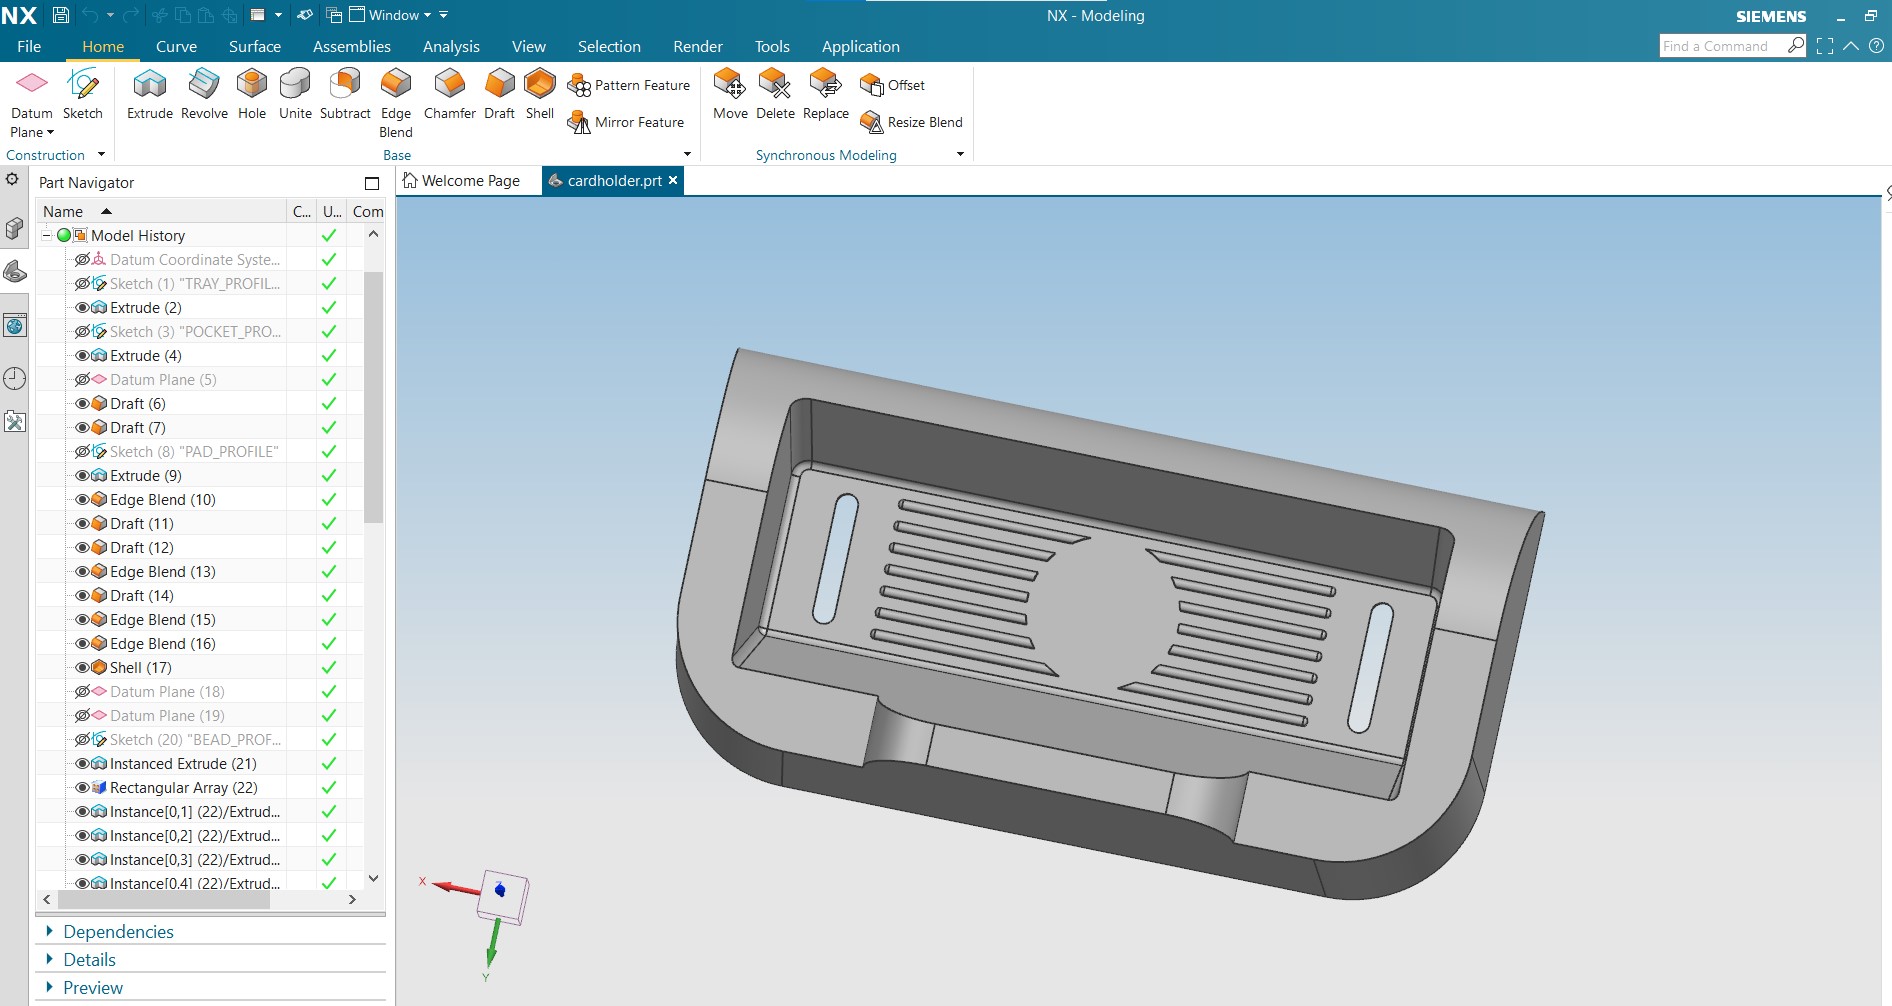This screenshot has width=1892, height=1006.
Task: Select the Extrude tool in ribbon
Action: tap(150, 94)
